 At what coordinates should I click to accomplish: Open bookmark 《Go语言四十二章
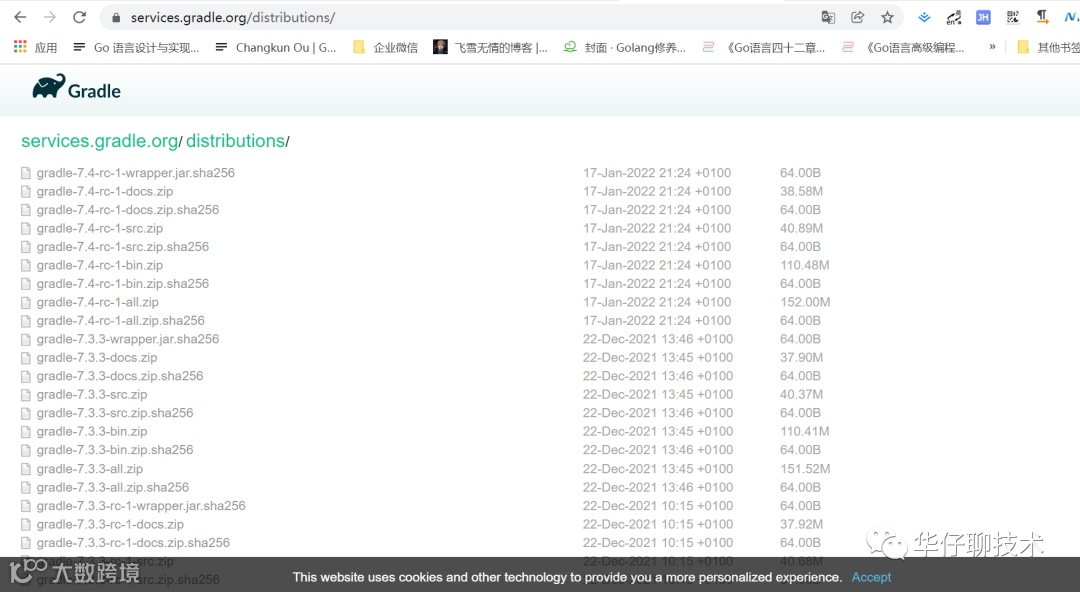point(763,47)
